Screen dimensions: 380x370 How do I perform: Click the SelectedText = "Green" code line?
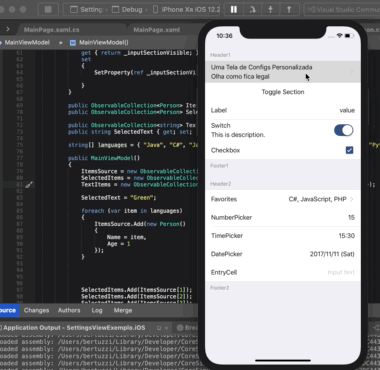click(x=118, y=198)
